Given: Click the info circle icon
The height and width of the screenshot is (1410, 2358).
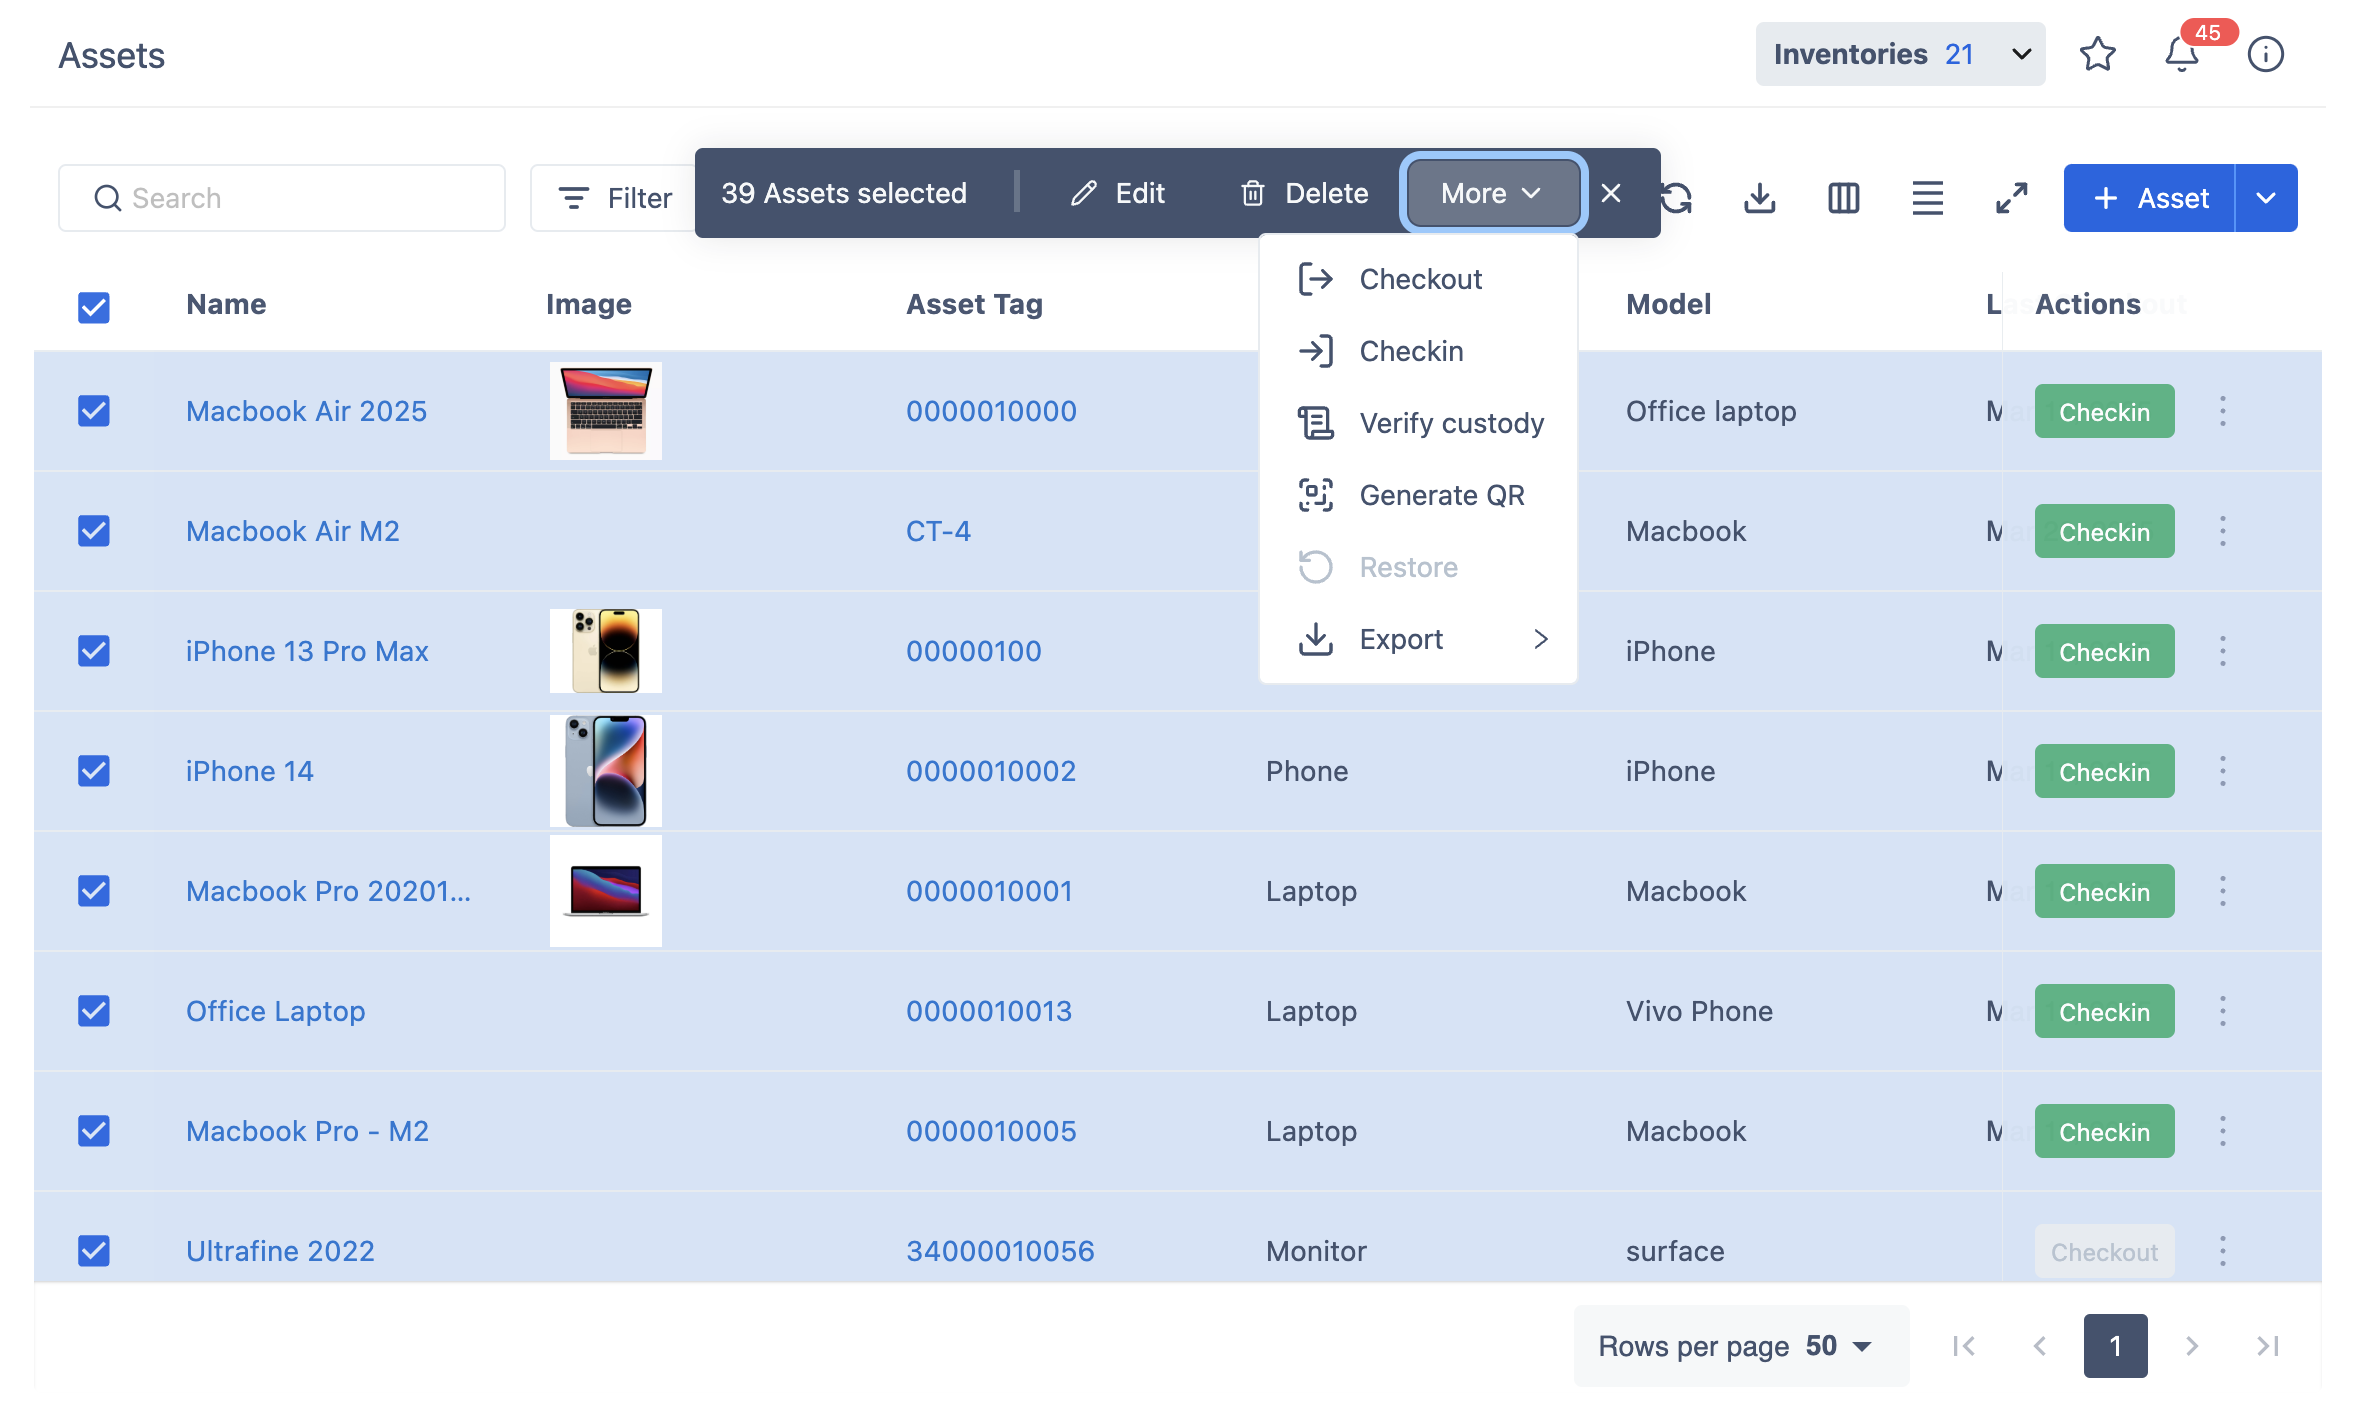Looking at the screenshot, I should point(2265,54).
